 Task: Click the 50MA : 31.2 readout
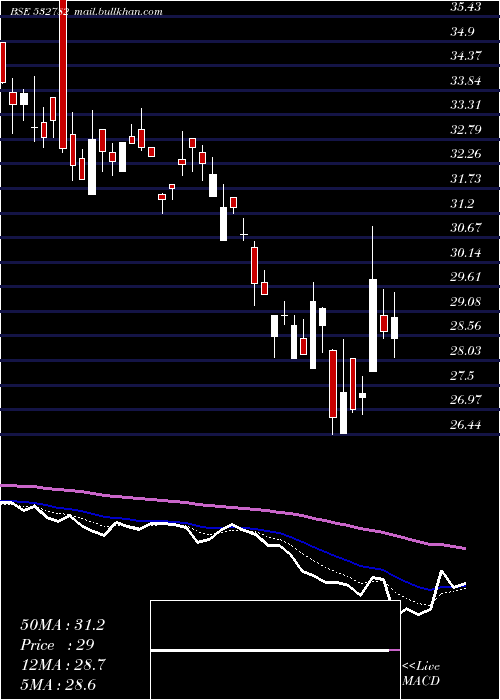click(62, 625)
